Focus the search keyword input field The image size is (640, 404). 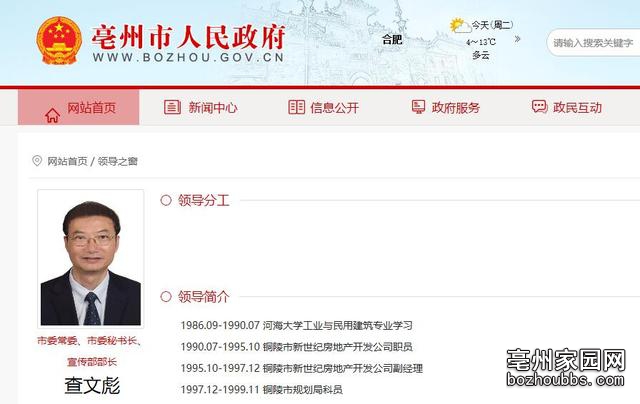(593, 42)
